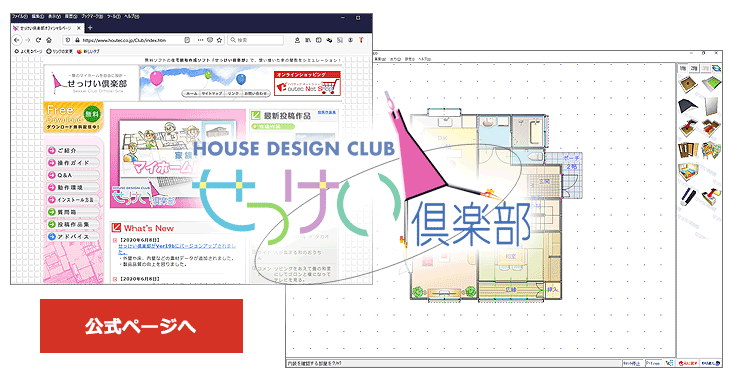Select the interior room view icon

click(688, 172)
